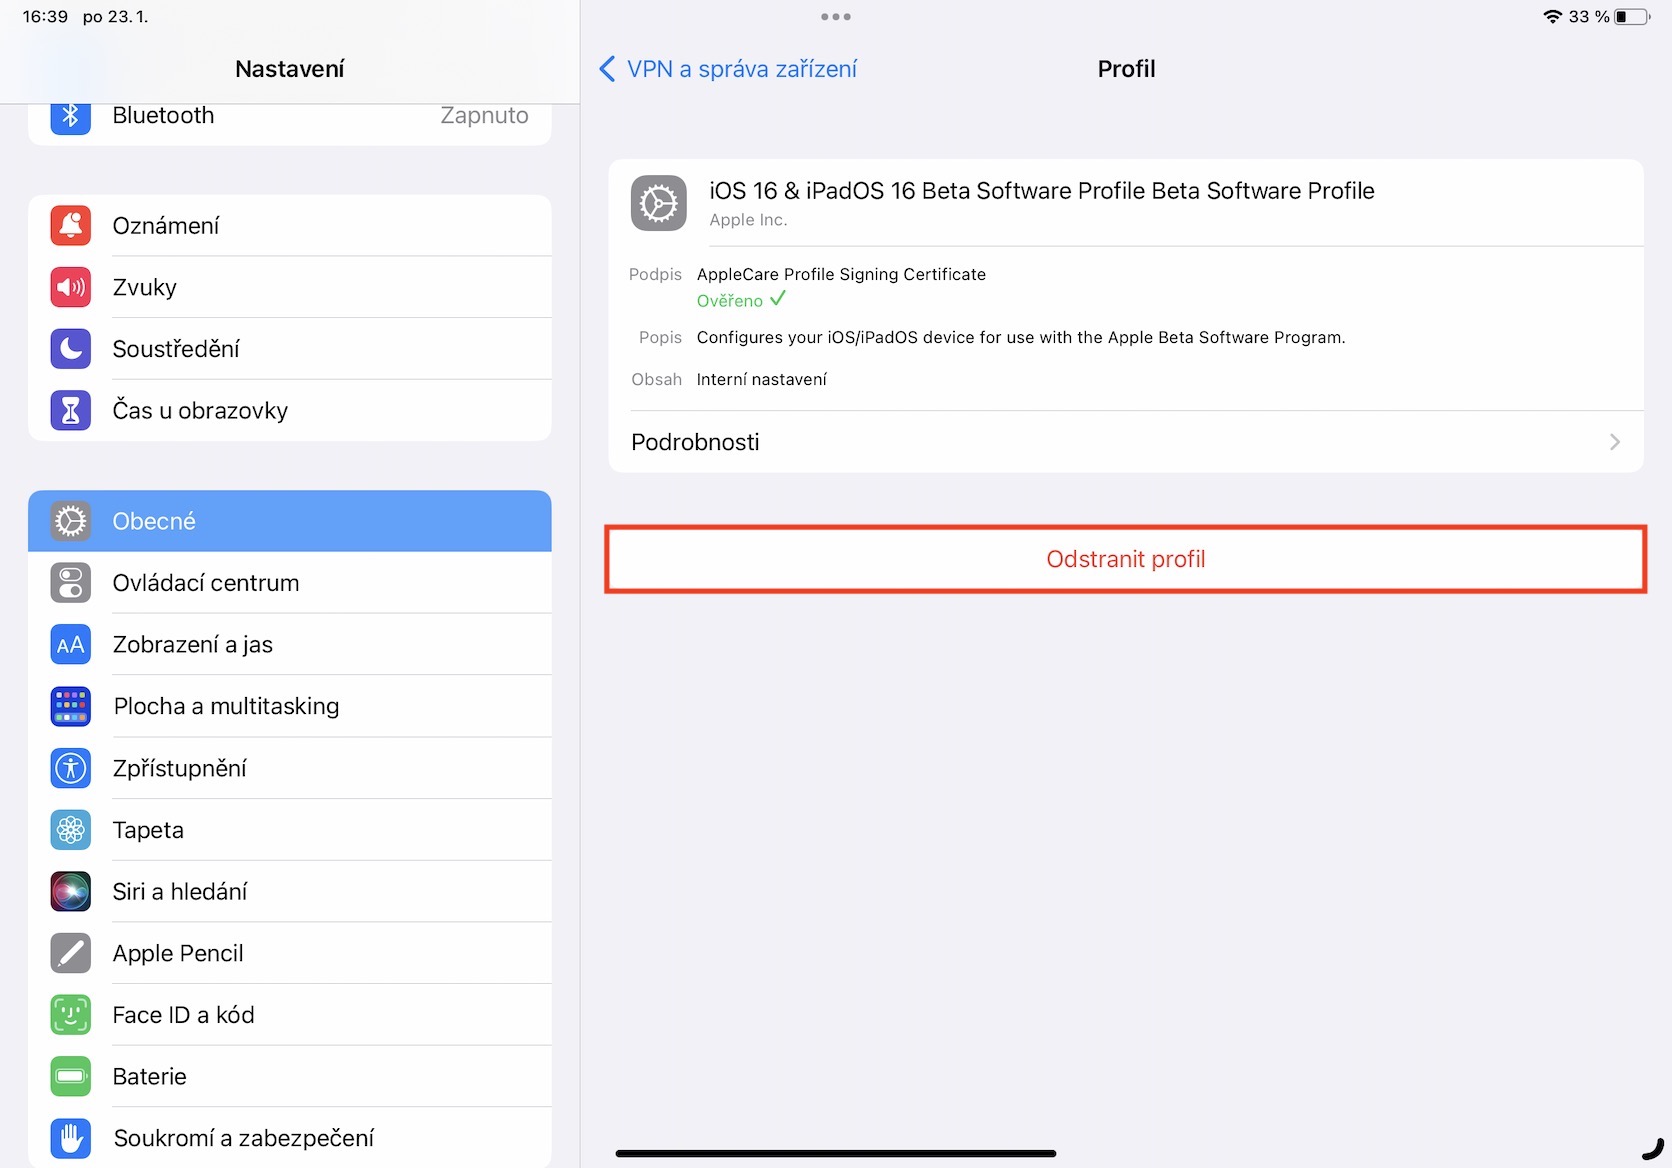Go back using the left chevron
Viewport: 1672px width, 1168px height.
coord(607,69)
